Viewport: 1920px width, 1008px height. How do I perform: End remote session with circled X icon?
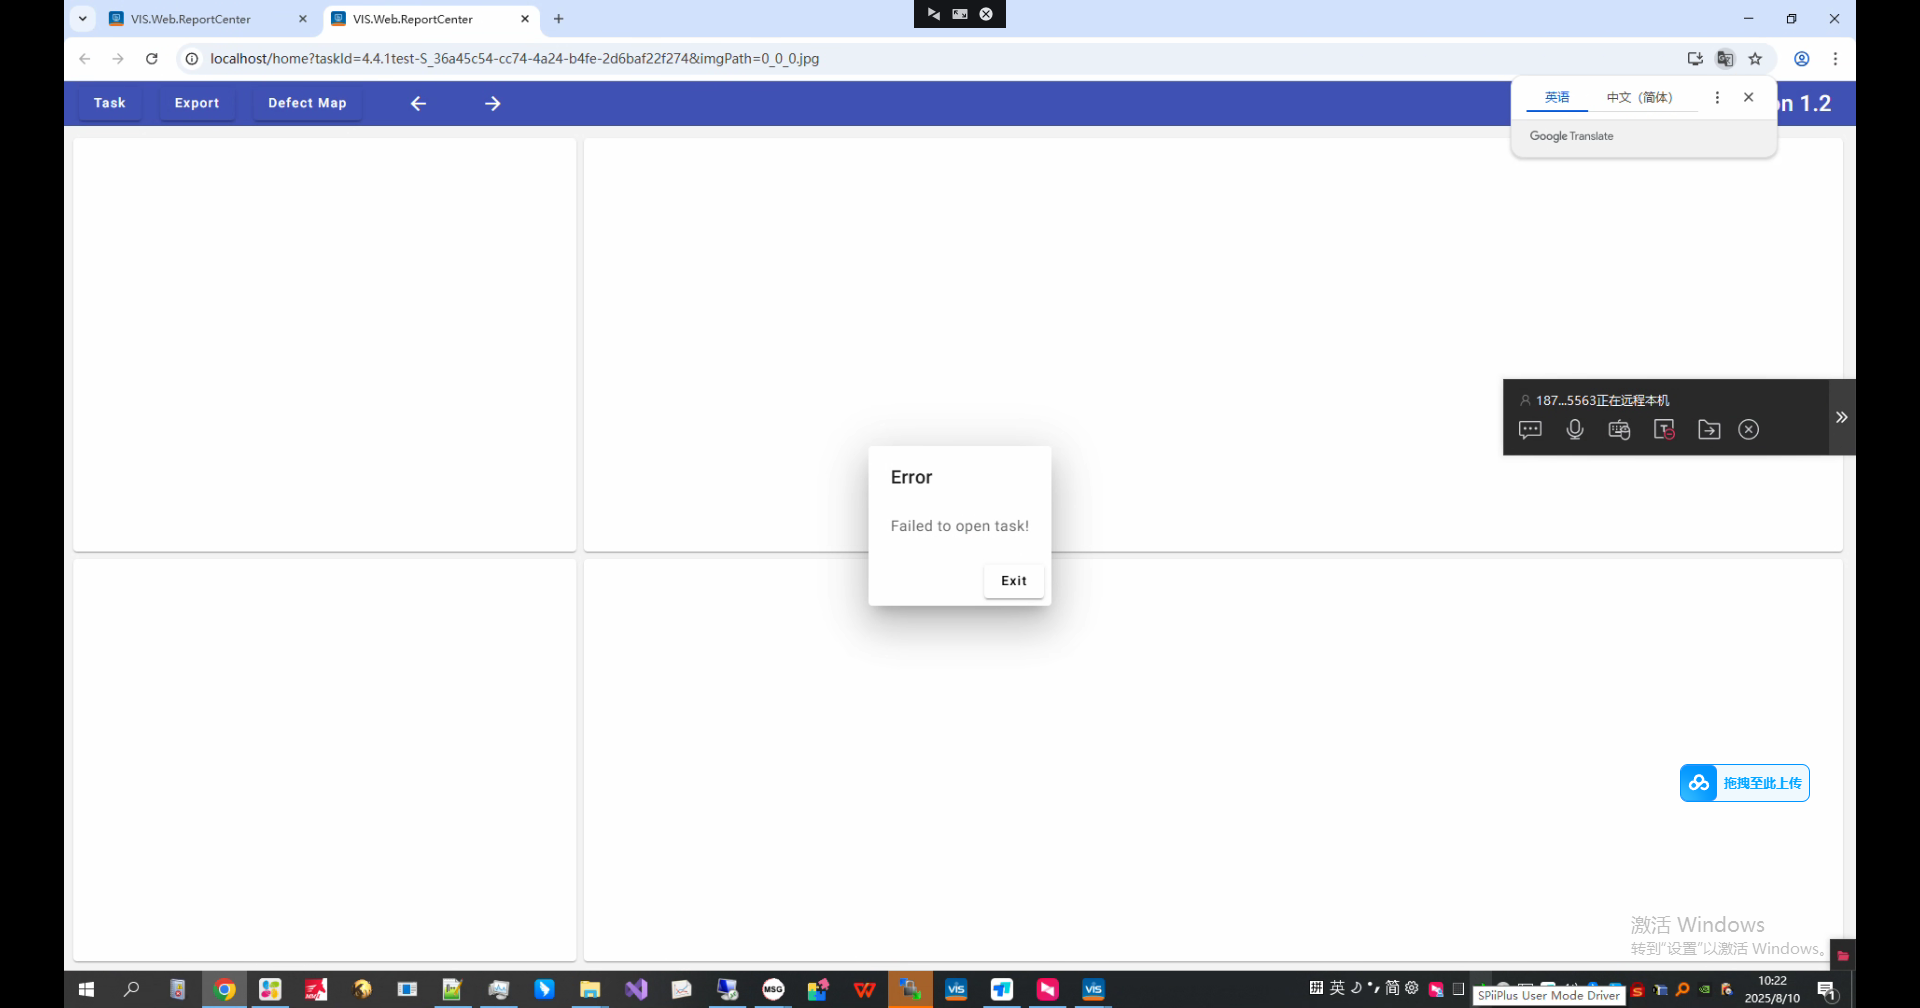pos(1748,430)
